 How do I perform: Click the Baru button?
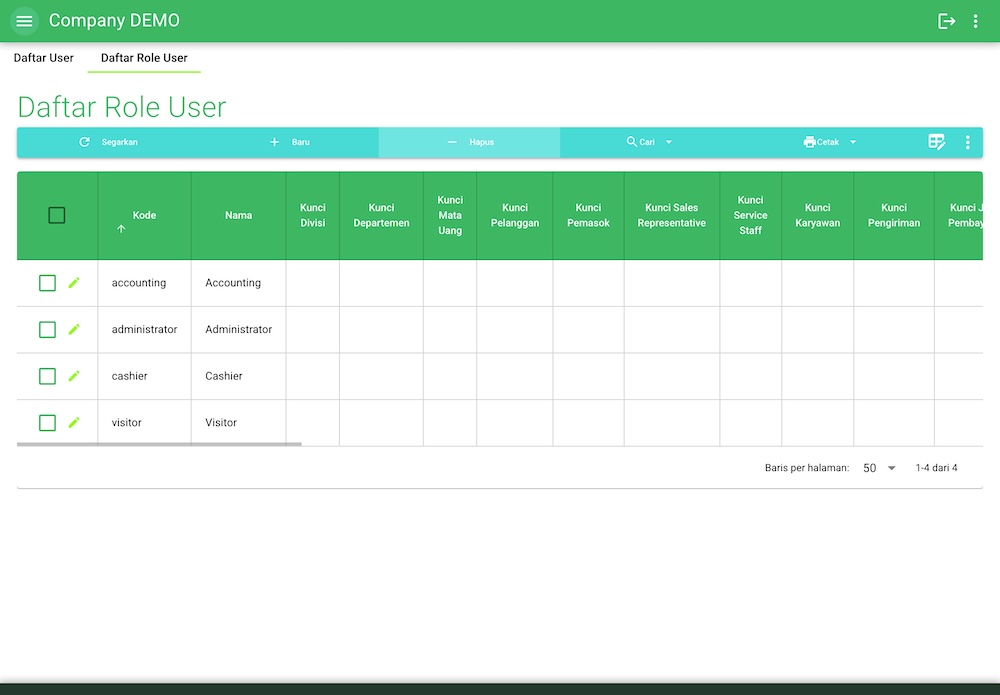pos(290,142)
